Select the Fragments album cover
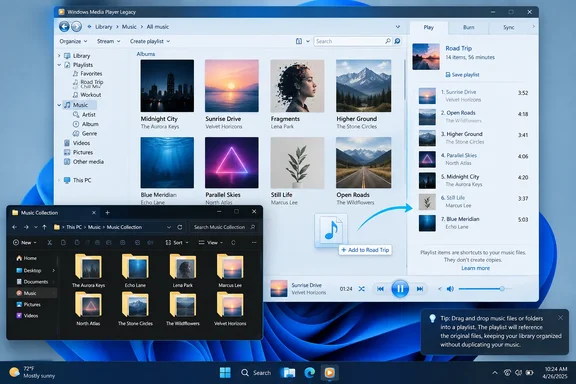This screenshot has height=384, width=576. (297, 86)
